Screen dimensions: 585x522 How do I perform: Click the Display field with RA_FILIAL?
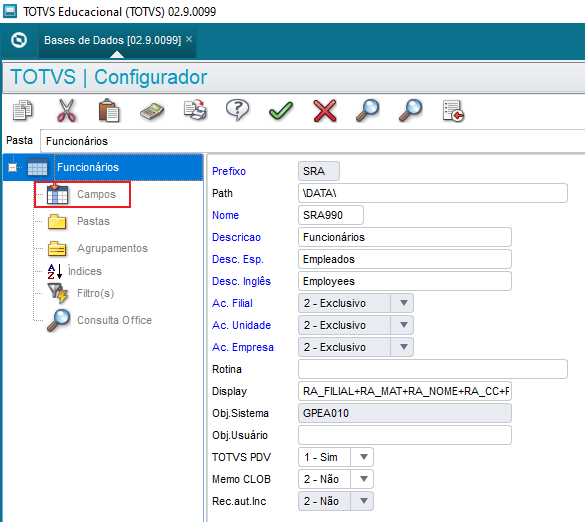tap(405, 391)
